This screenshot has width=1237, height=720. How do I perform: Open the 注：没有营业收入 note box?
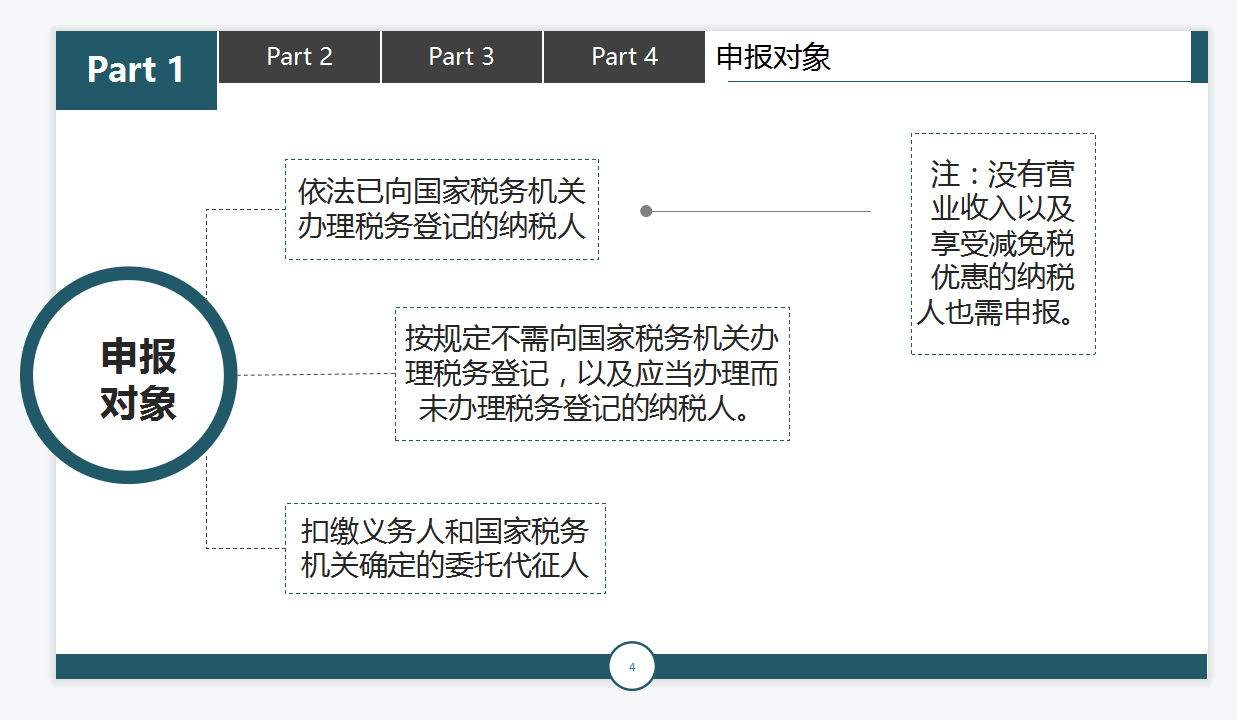tap(1002, 243)
